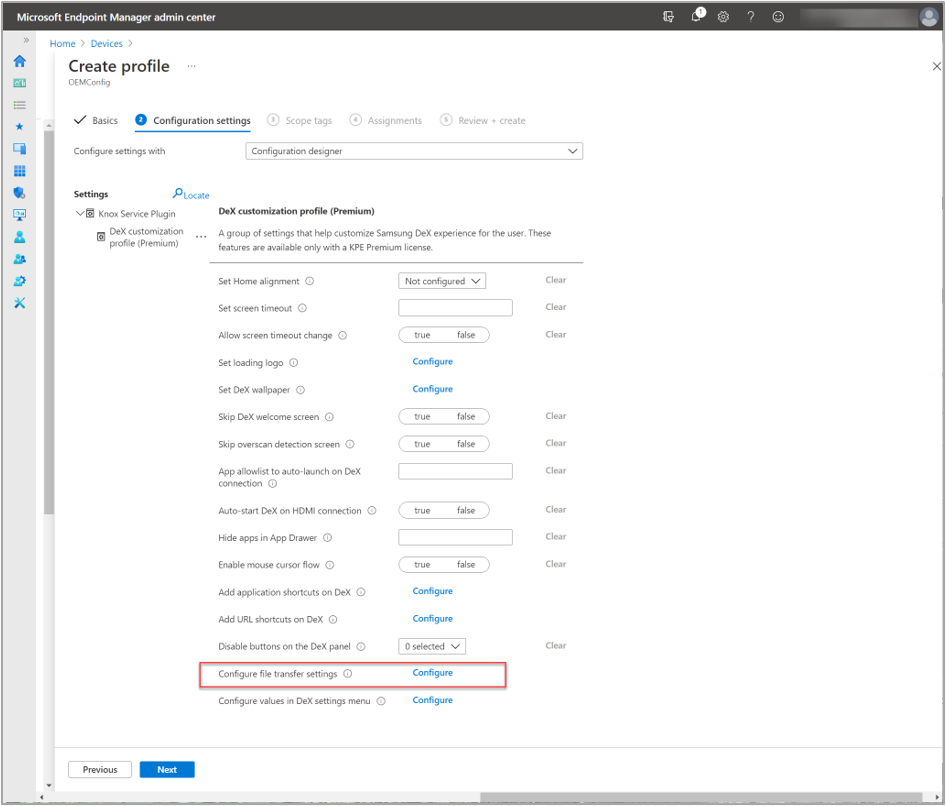This screenshot has width=946, height=806.
Task: Open All services list icon
Action: coord(19,105)
